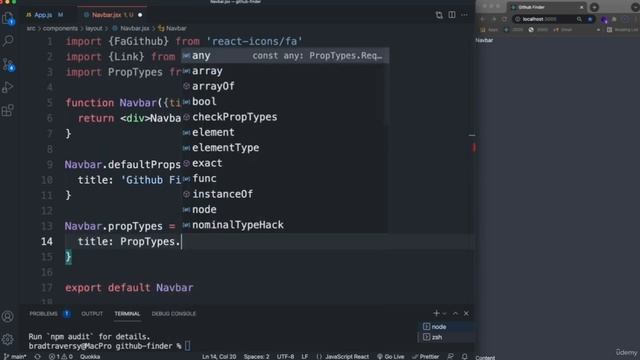
Task: Choose 'instanceOf' suggestion
Action: point(285,194)
